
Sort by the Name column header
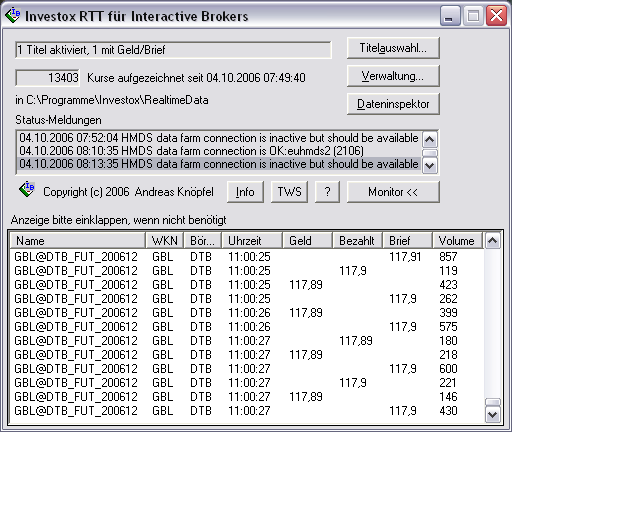point(78,241)
